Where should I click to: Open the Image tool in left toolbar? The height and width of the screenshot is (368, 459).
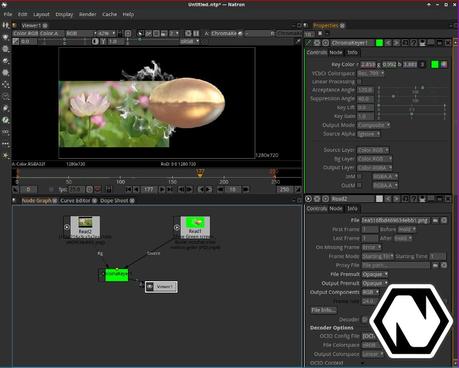point(5,25)
